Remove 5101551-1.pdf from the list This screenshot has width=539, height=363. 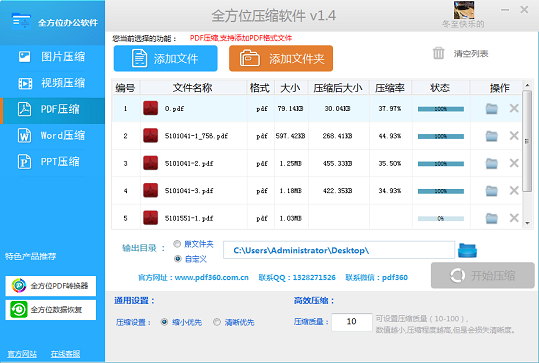click(514, 218)
